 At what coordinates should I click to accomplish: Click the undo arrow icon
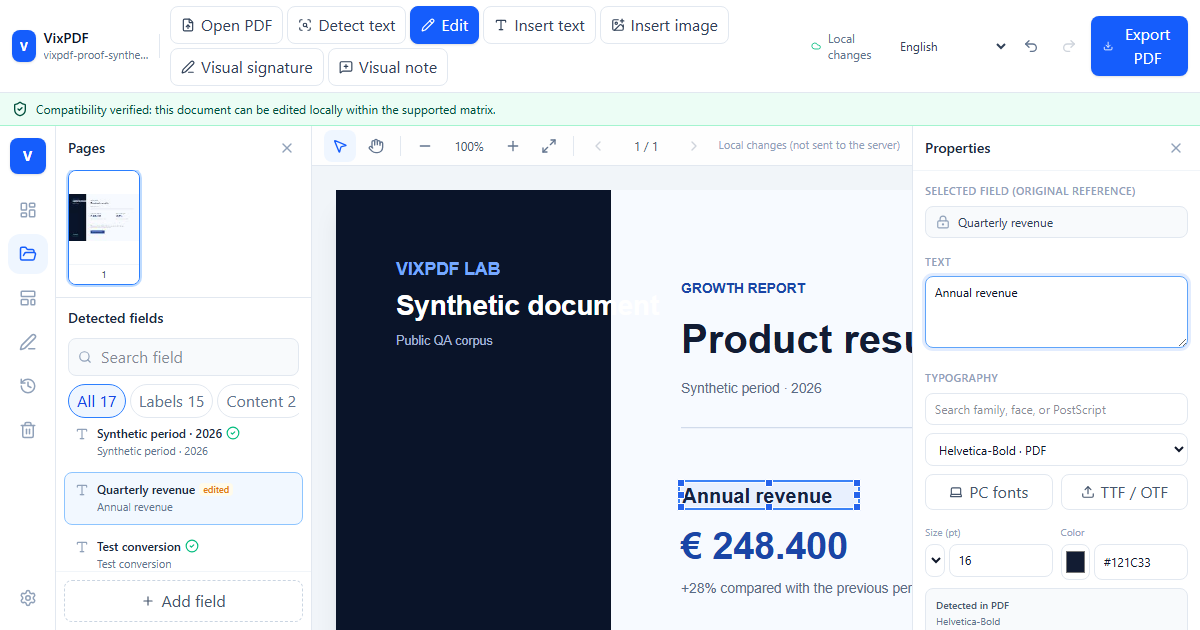1031,46
